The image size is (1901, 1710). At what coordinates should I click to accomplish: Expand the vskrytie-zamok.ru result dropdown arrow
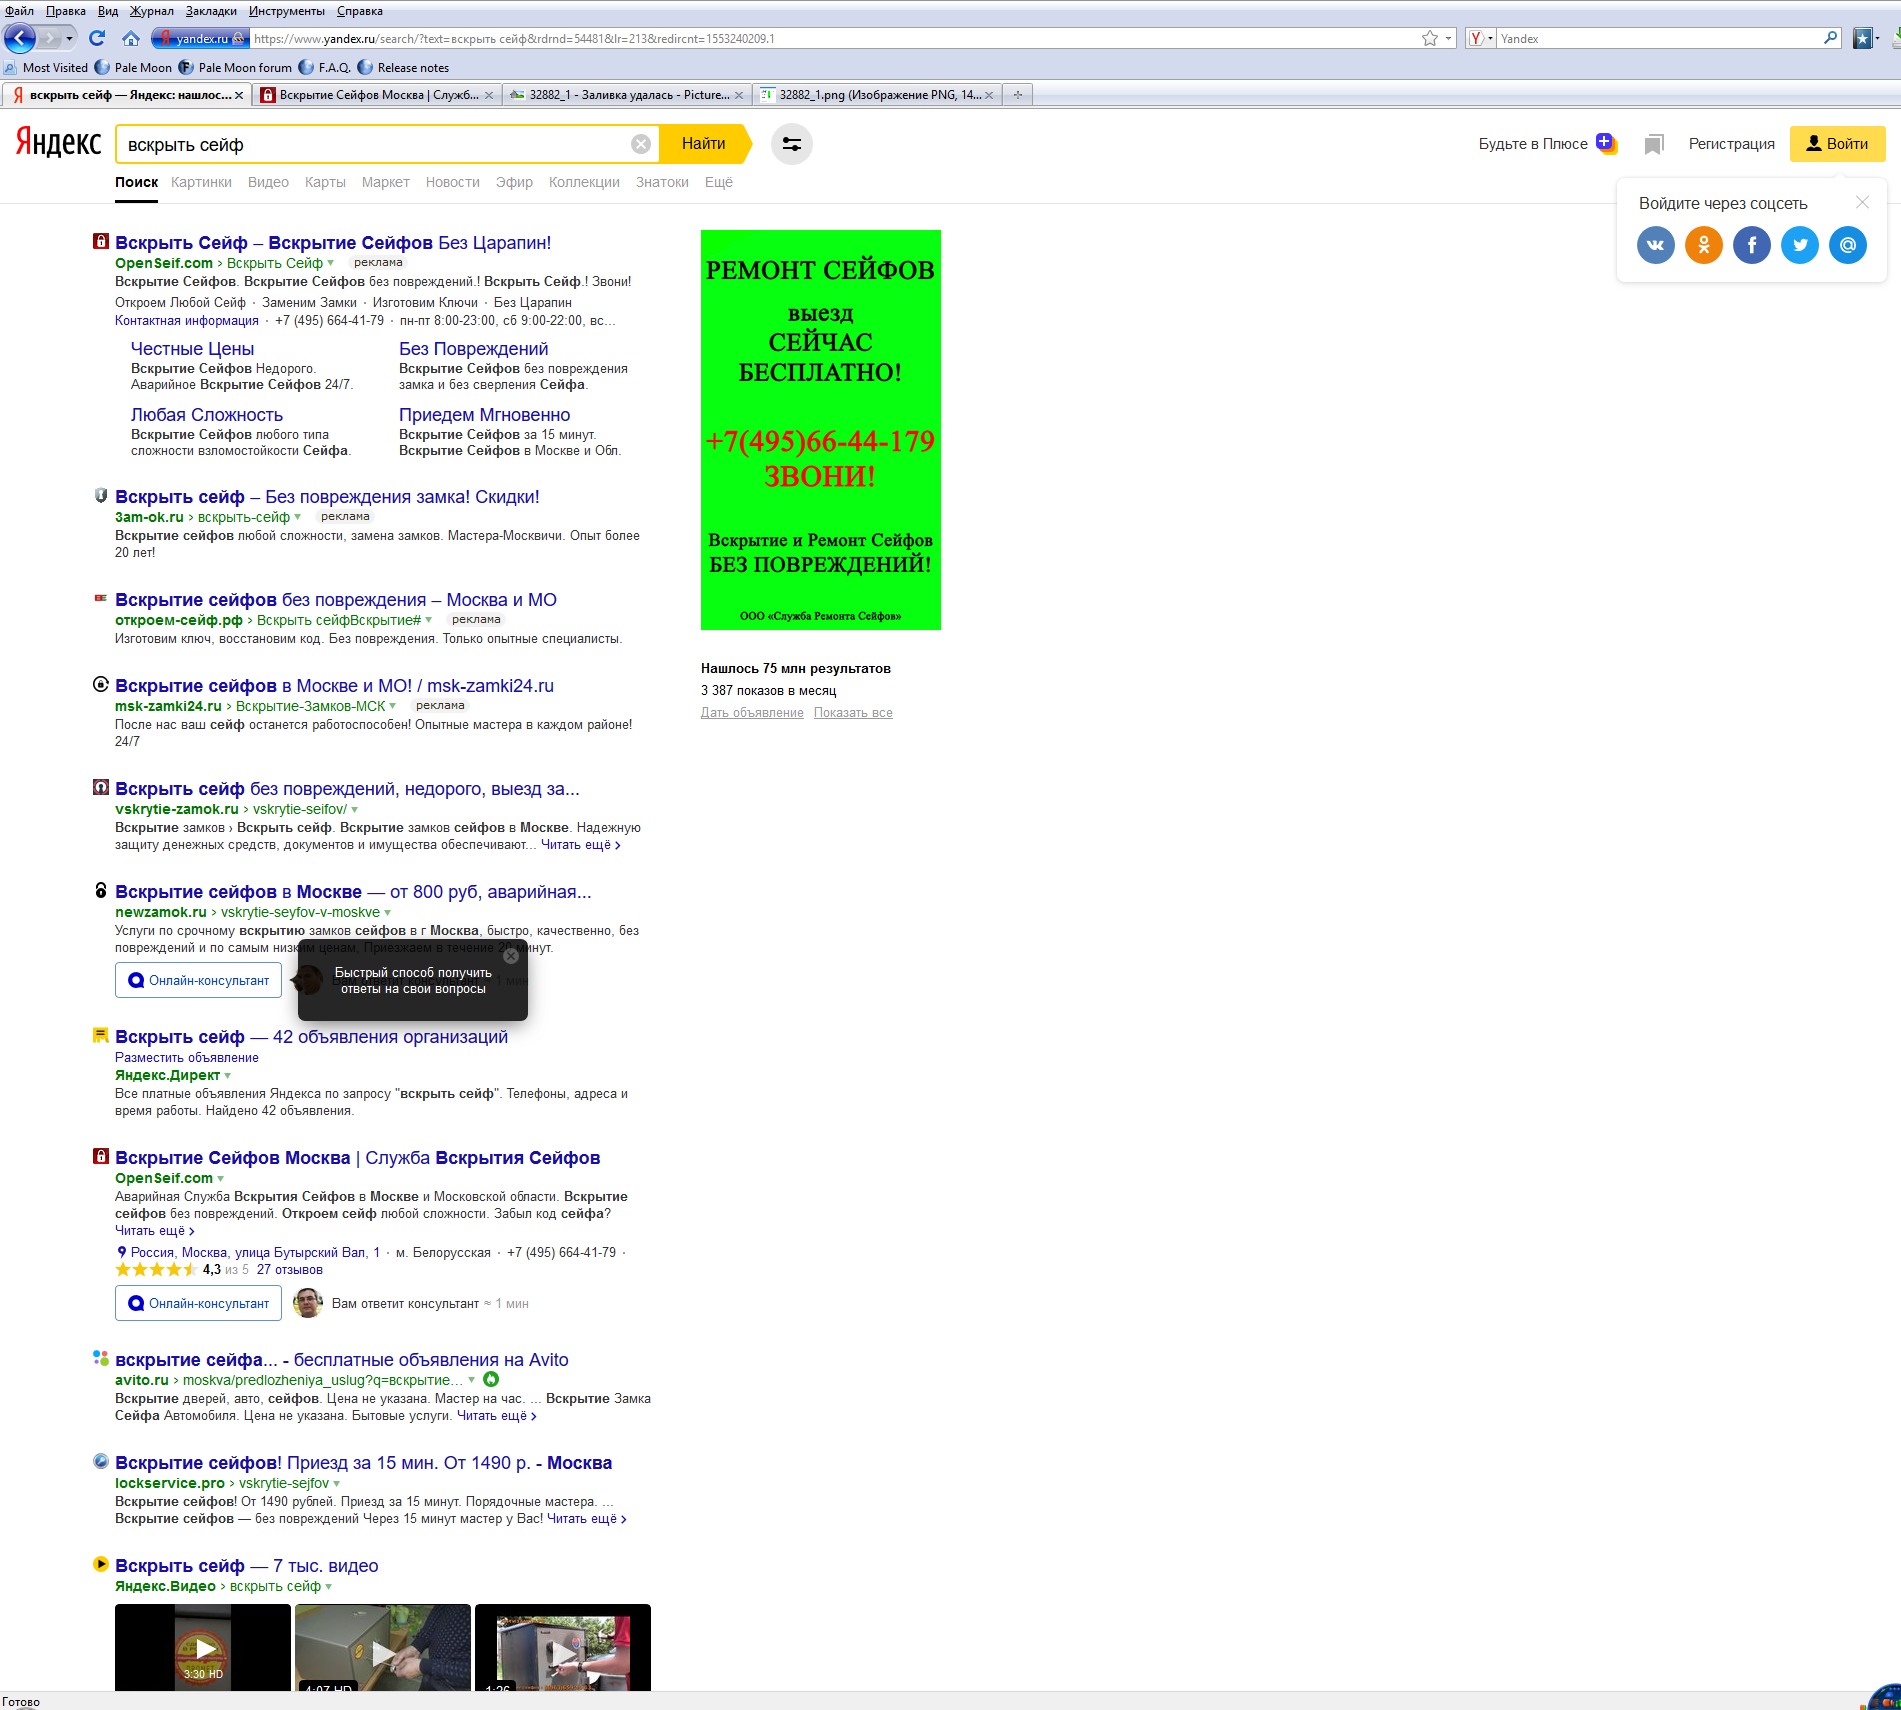point(355,809)
